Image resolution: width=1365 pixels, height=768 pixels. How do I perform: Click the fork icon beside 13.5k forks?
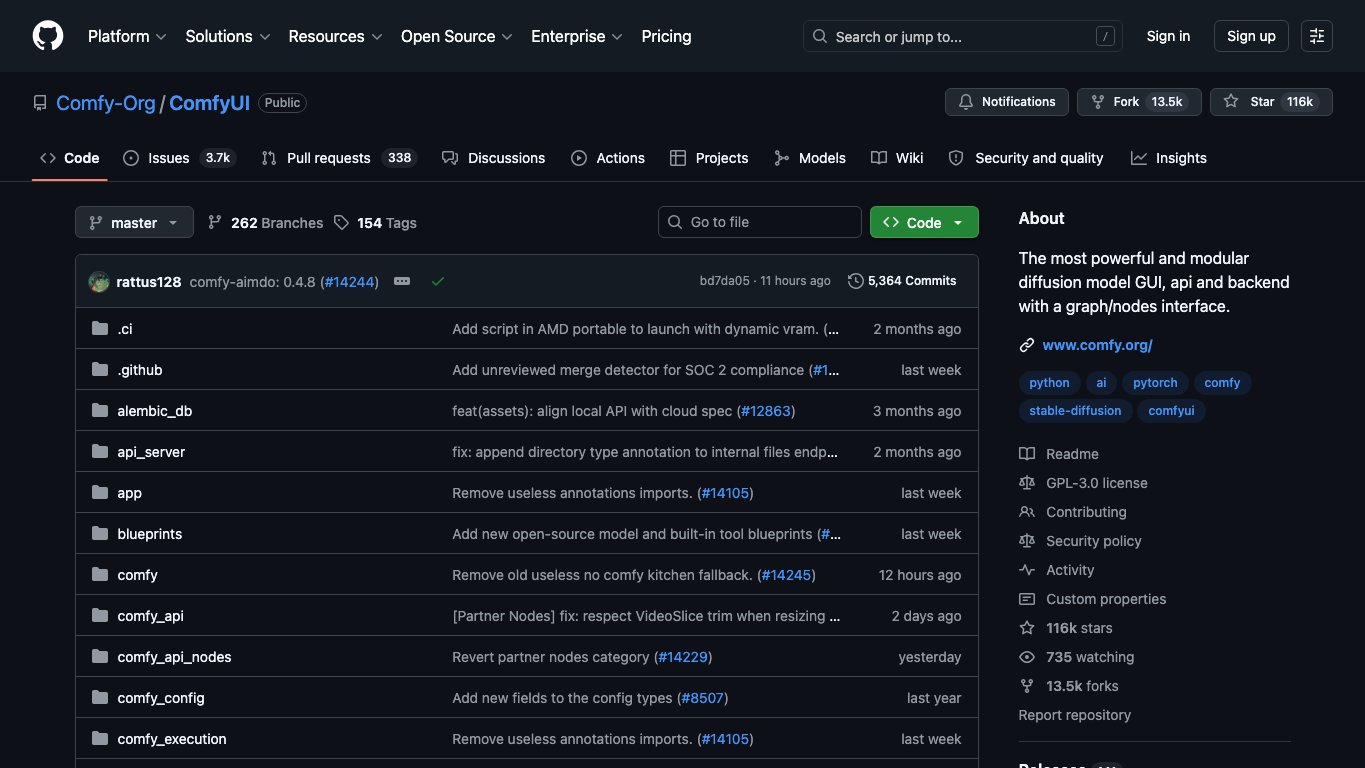1027,686
